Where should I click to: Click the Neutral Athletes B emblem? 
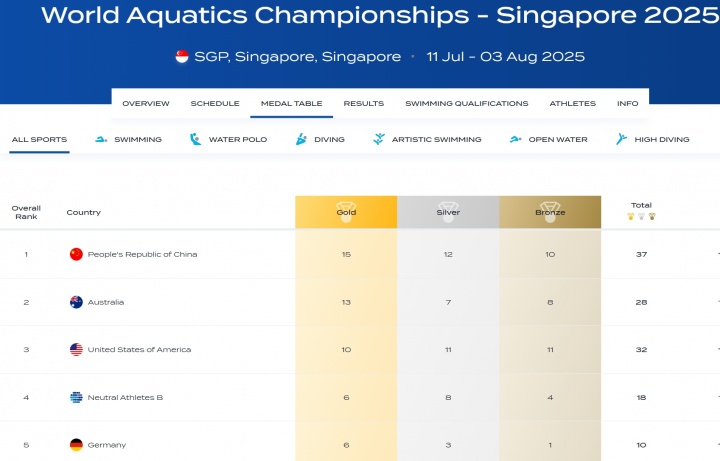click(76, 397)
